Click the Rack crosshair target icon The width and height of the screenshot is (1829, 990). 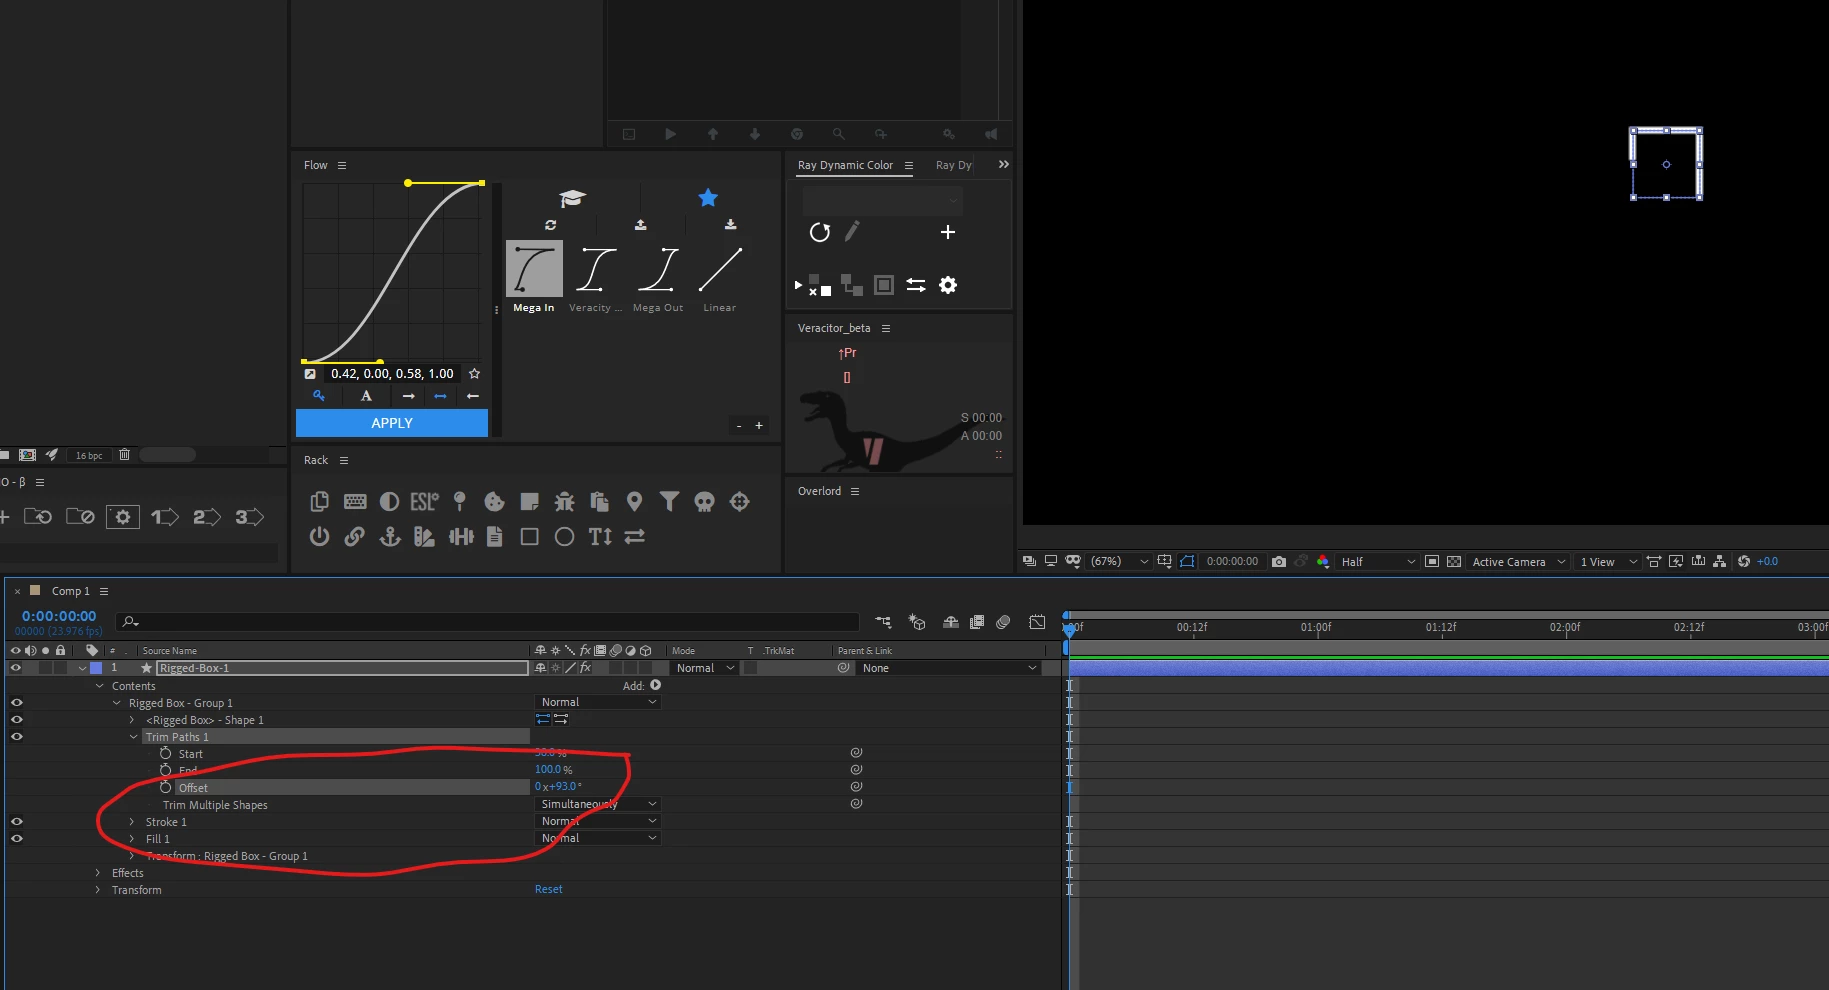(739, 502)
